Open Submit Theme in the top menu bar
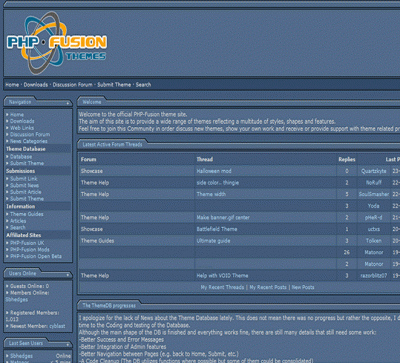The width and height of the screenshot is (400, 363). point(114,85)
